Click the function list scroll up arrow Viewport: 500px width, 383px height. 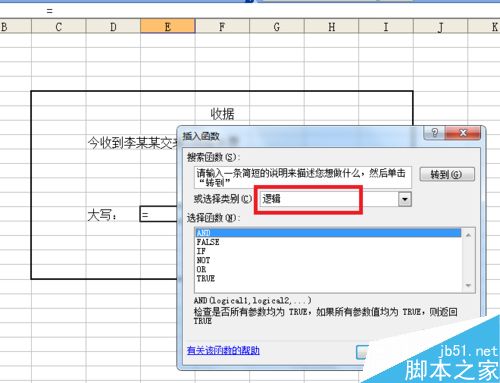tap(468, 235)
